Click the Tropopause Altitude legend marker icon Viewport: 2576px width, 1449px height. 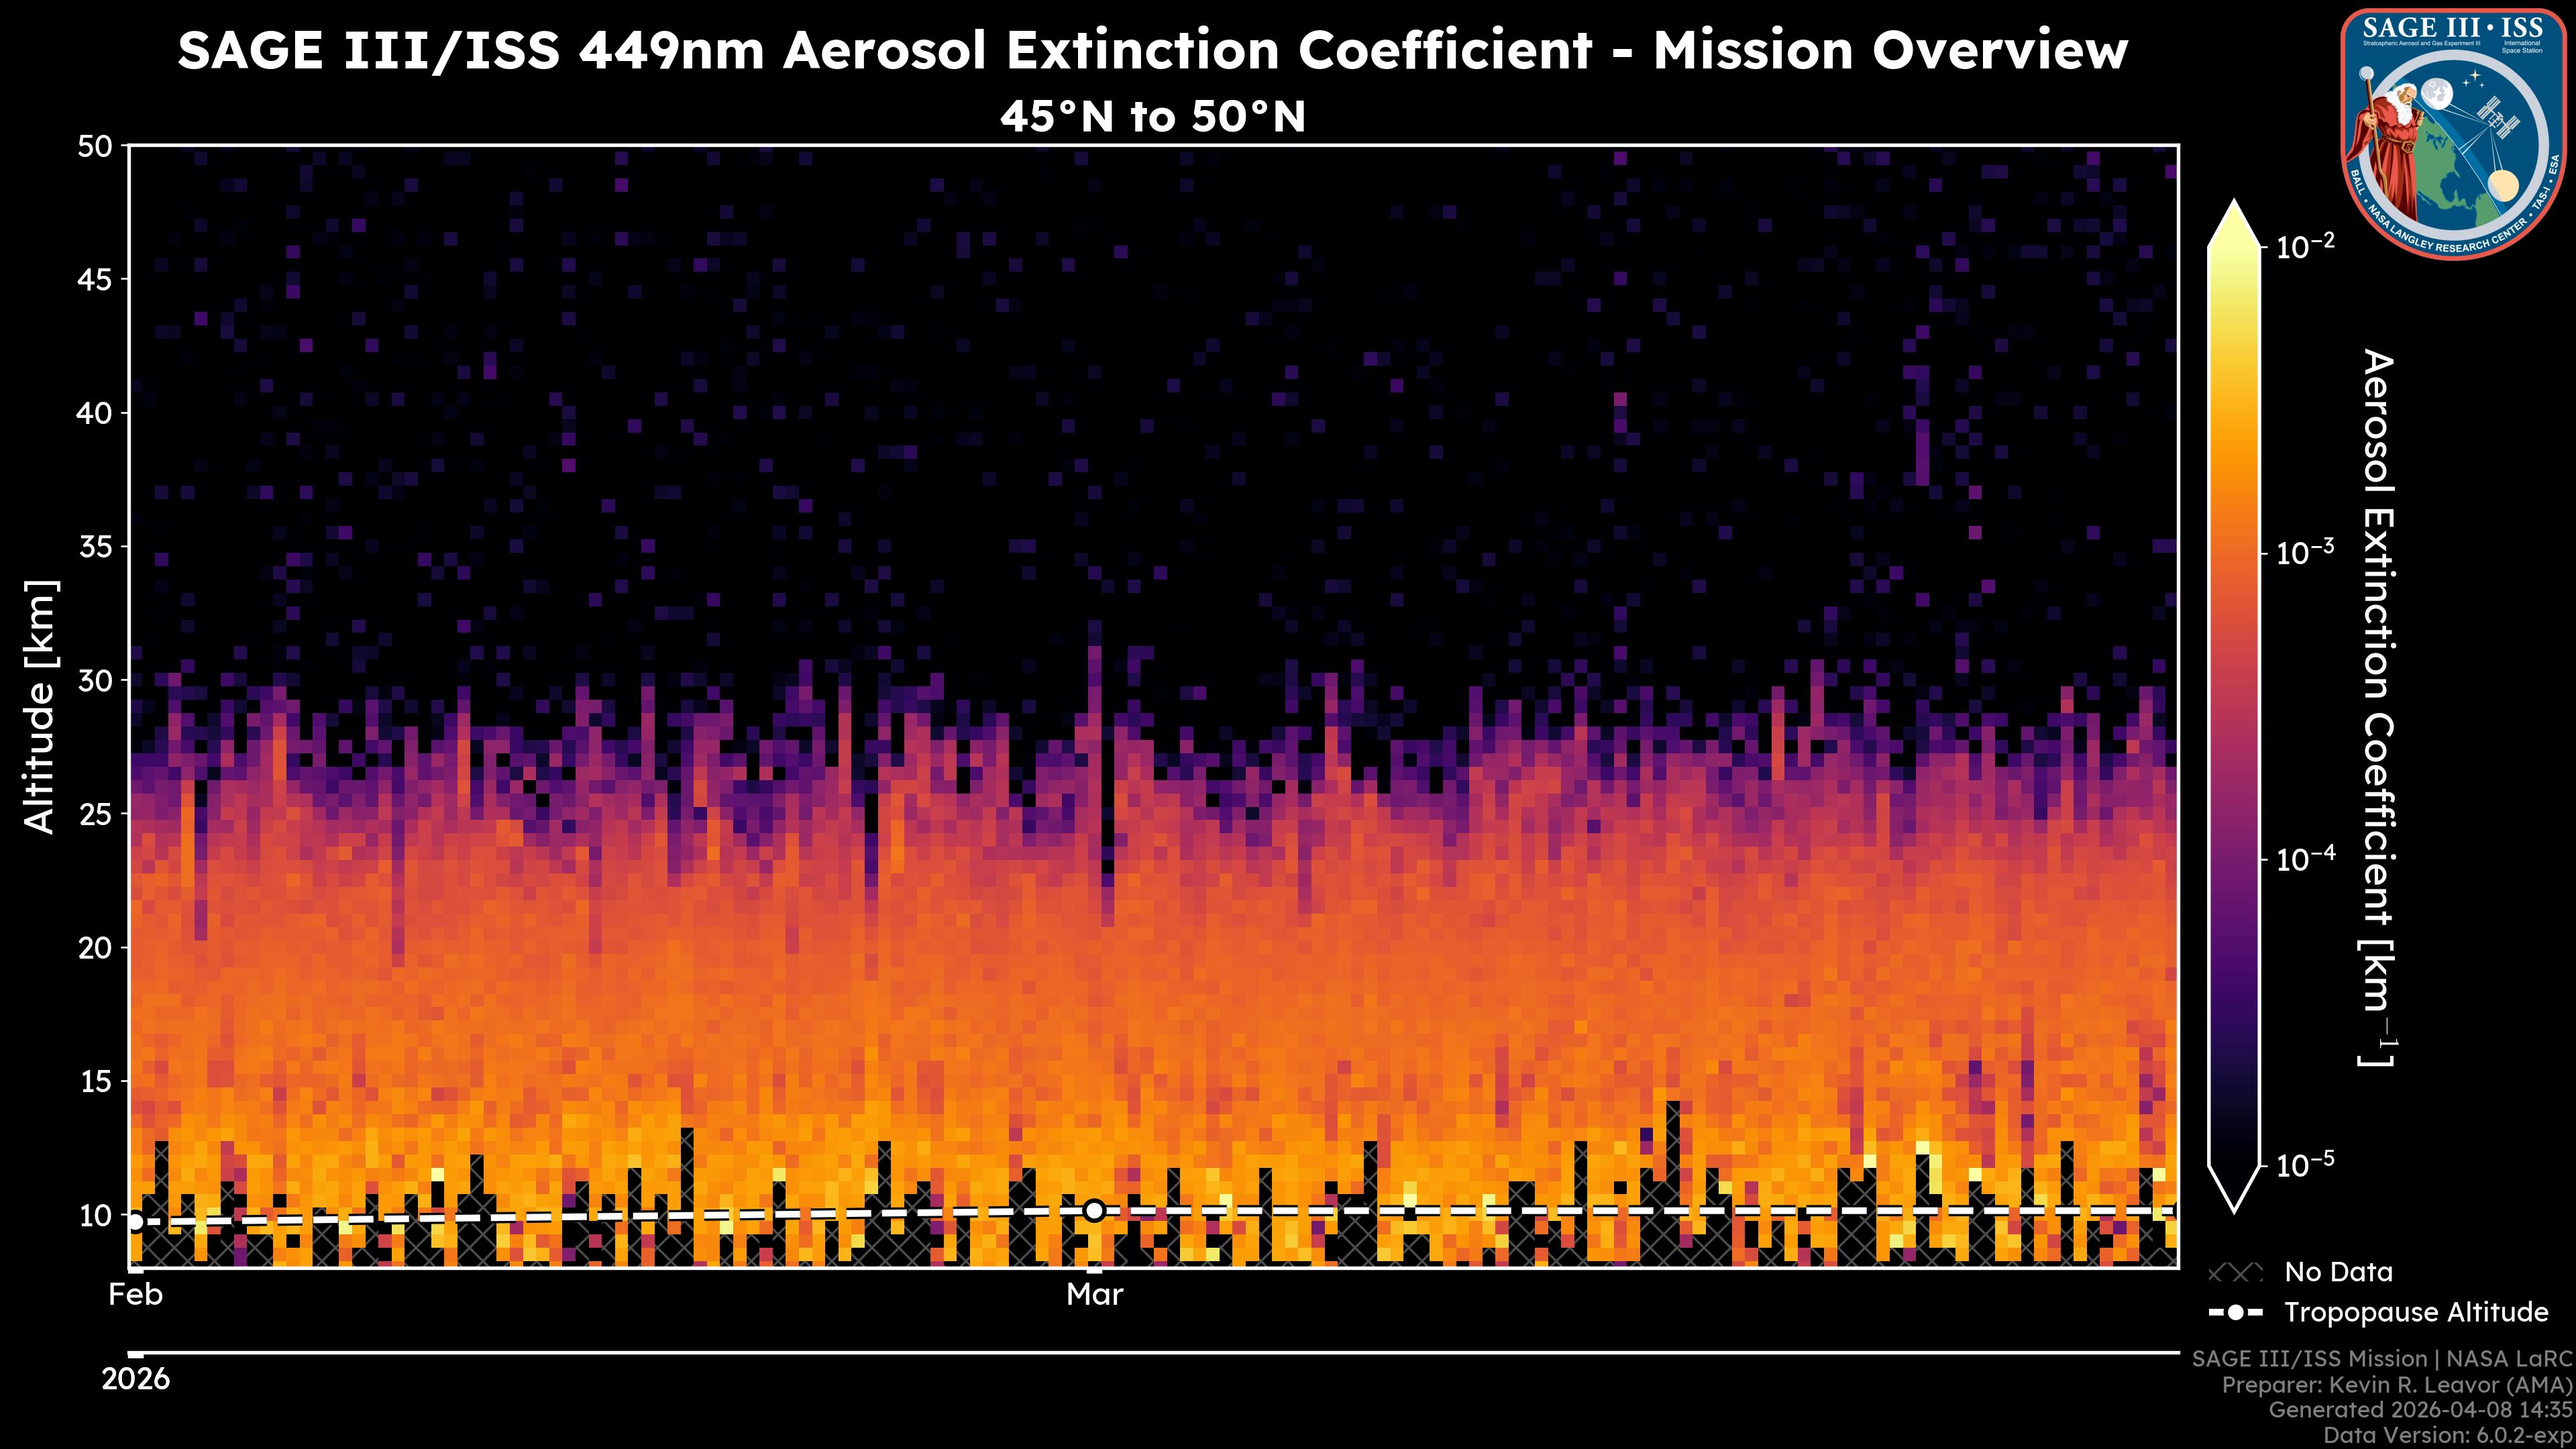(2235, 1313)
